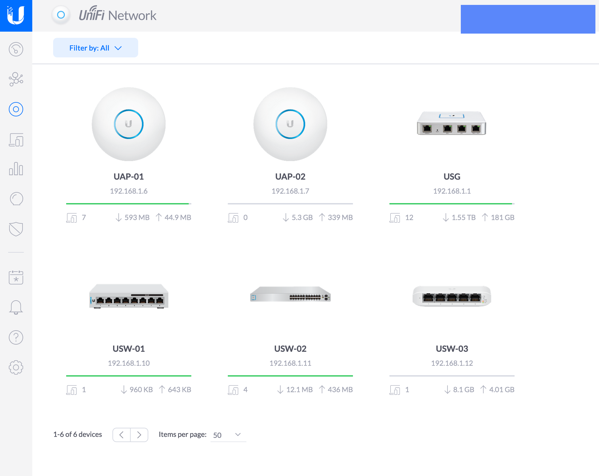Open the Statistics bar chart icon
Screen dimensions: 599x476
16,168
